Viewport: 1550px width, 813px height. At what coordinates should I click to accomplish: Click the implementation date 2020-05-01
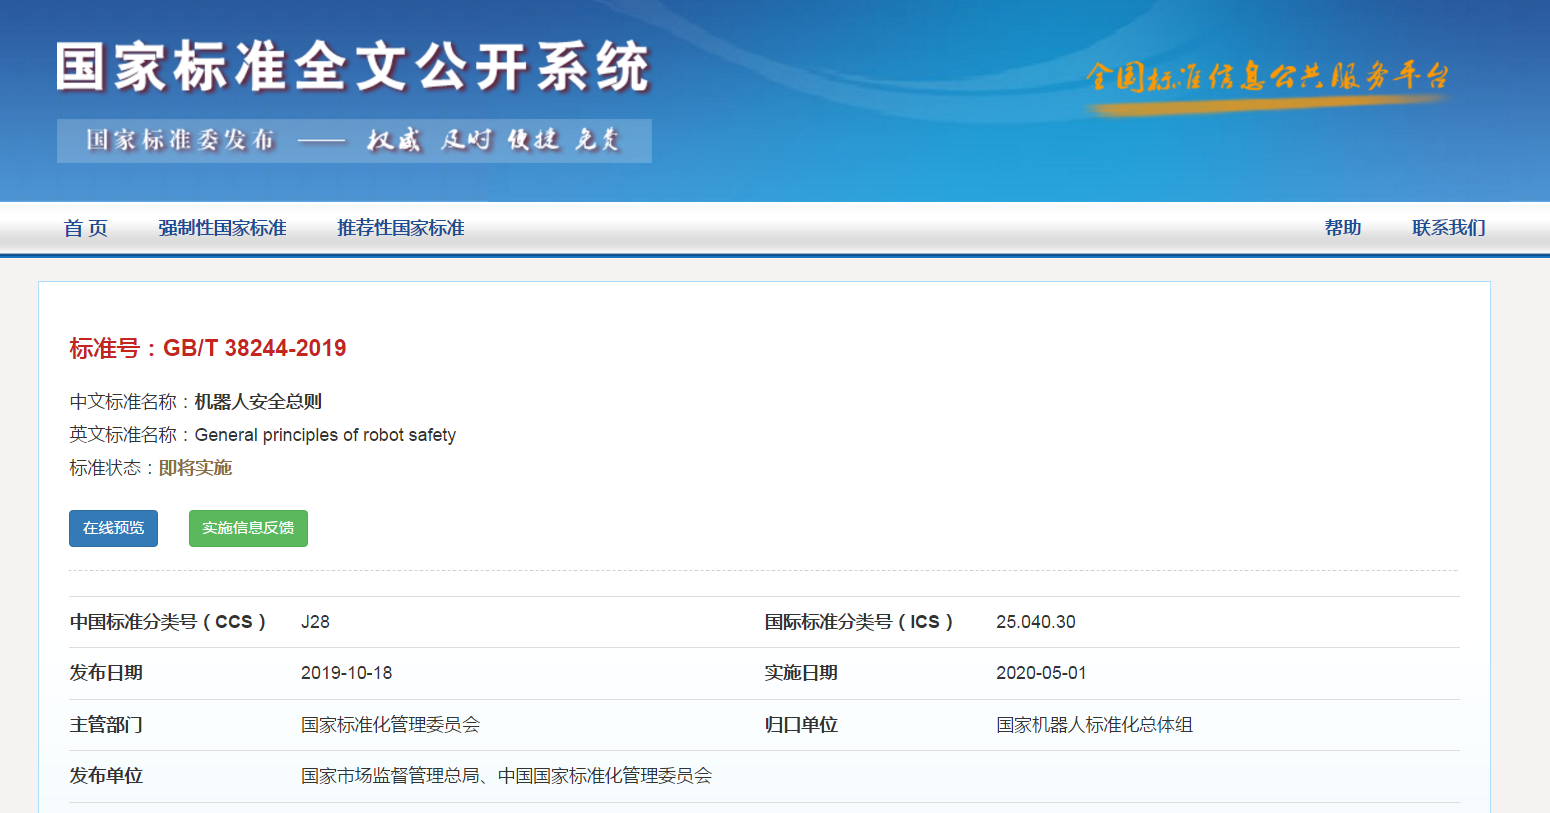click(1041, 673)
